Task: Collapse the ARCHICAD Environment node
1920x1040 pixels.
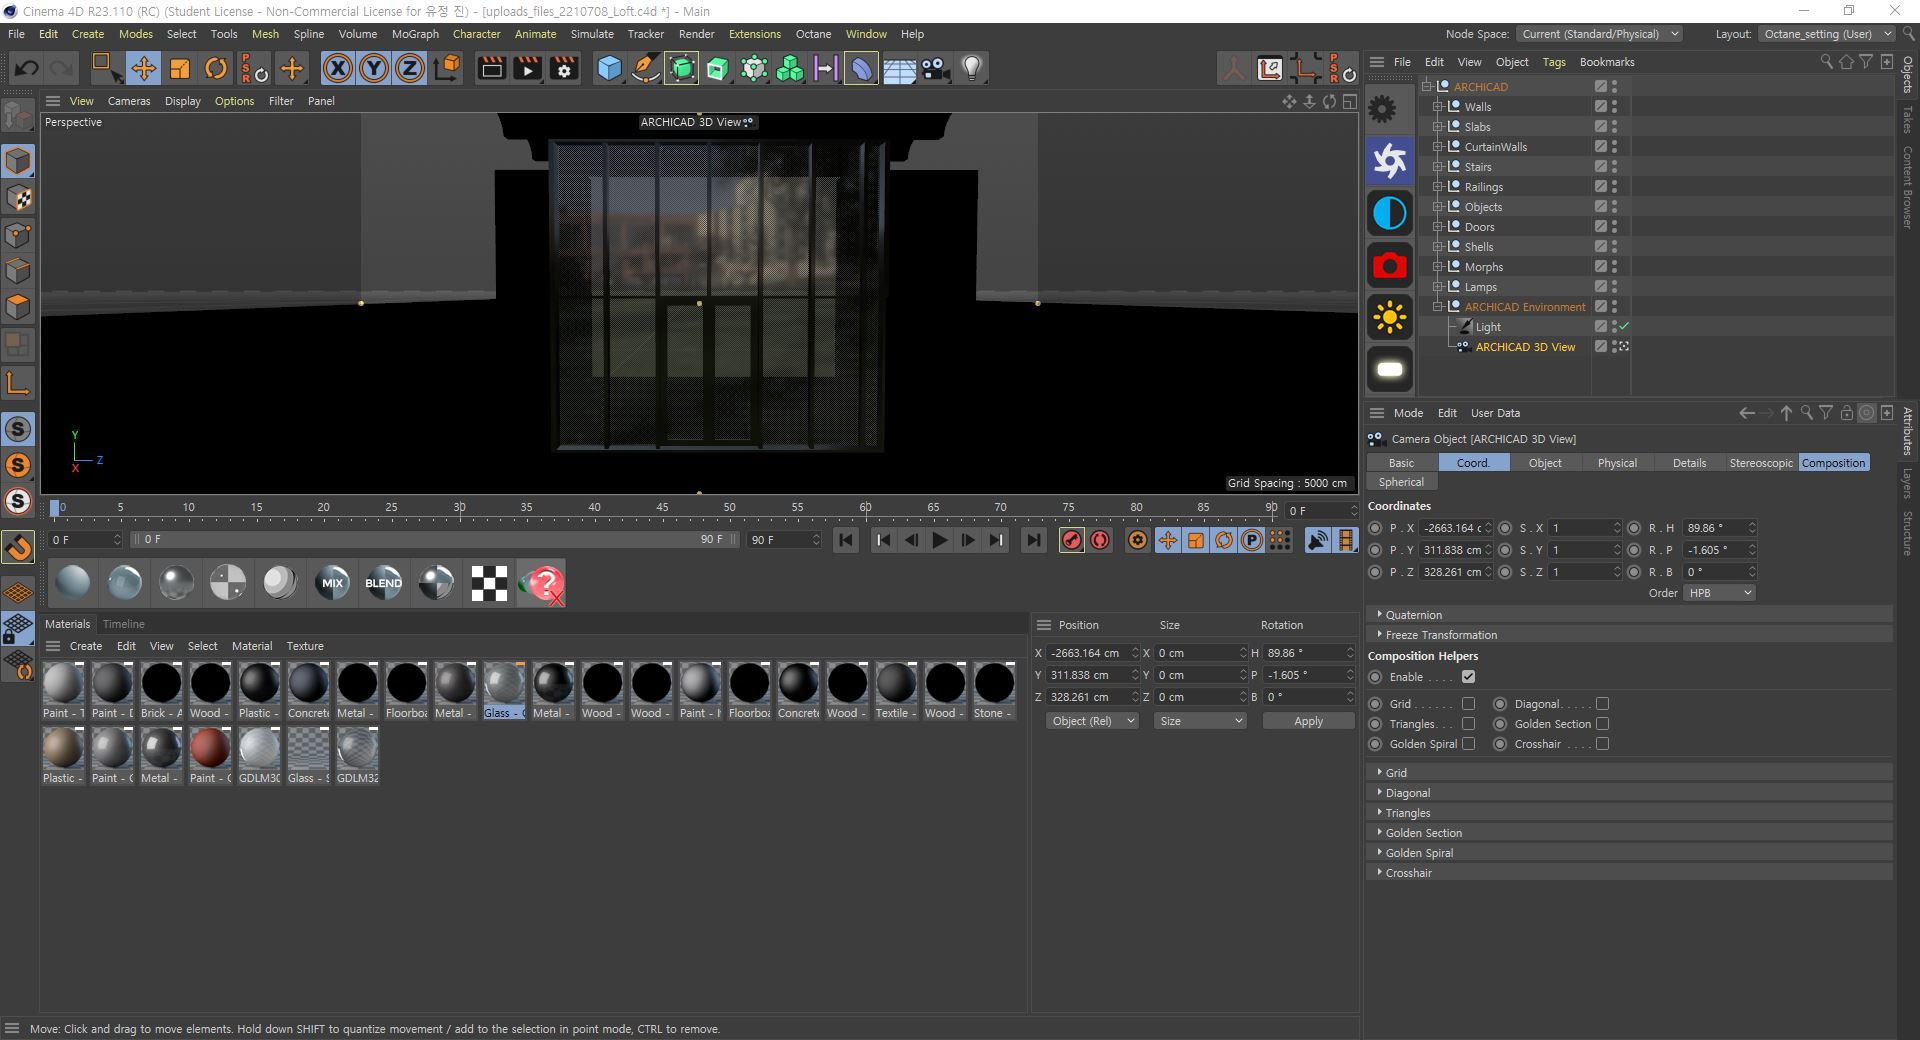Action: pyautogui.click(x=1437, y=307)
